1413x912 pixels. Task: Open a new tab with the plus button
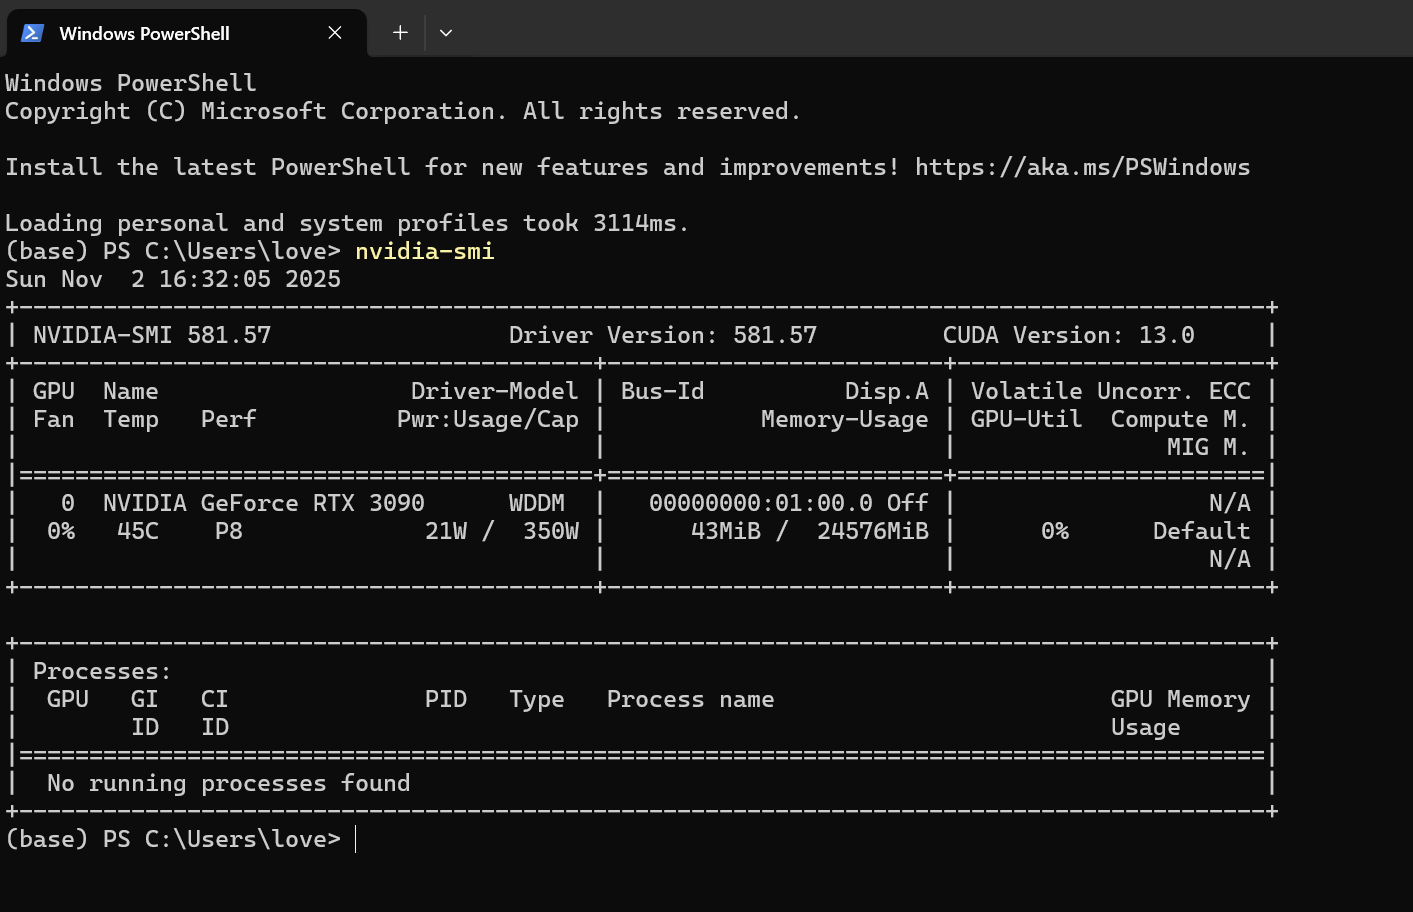click(x=400, y=33)
